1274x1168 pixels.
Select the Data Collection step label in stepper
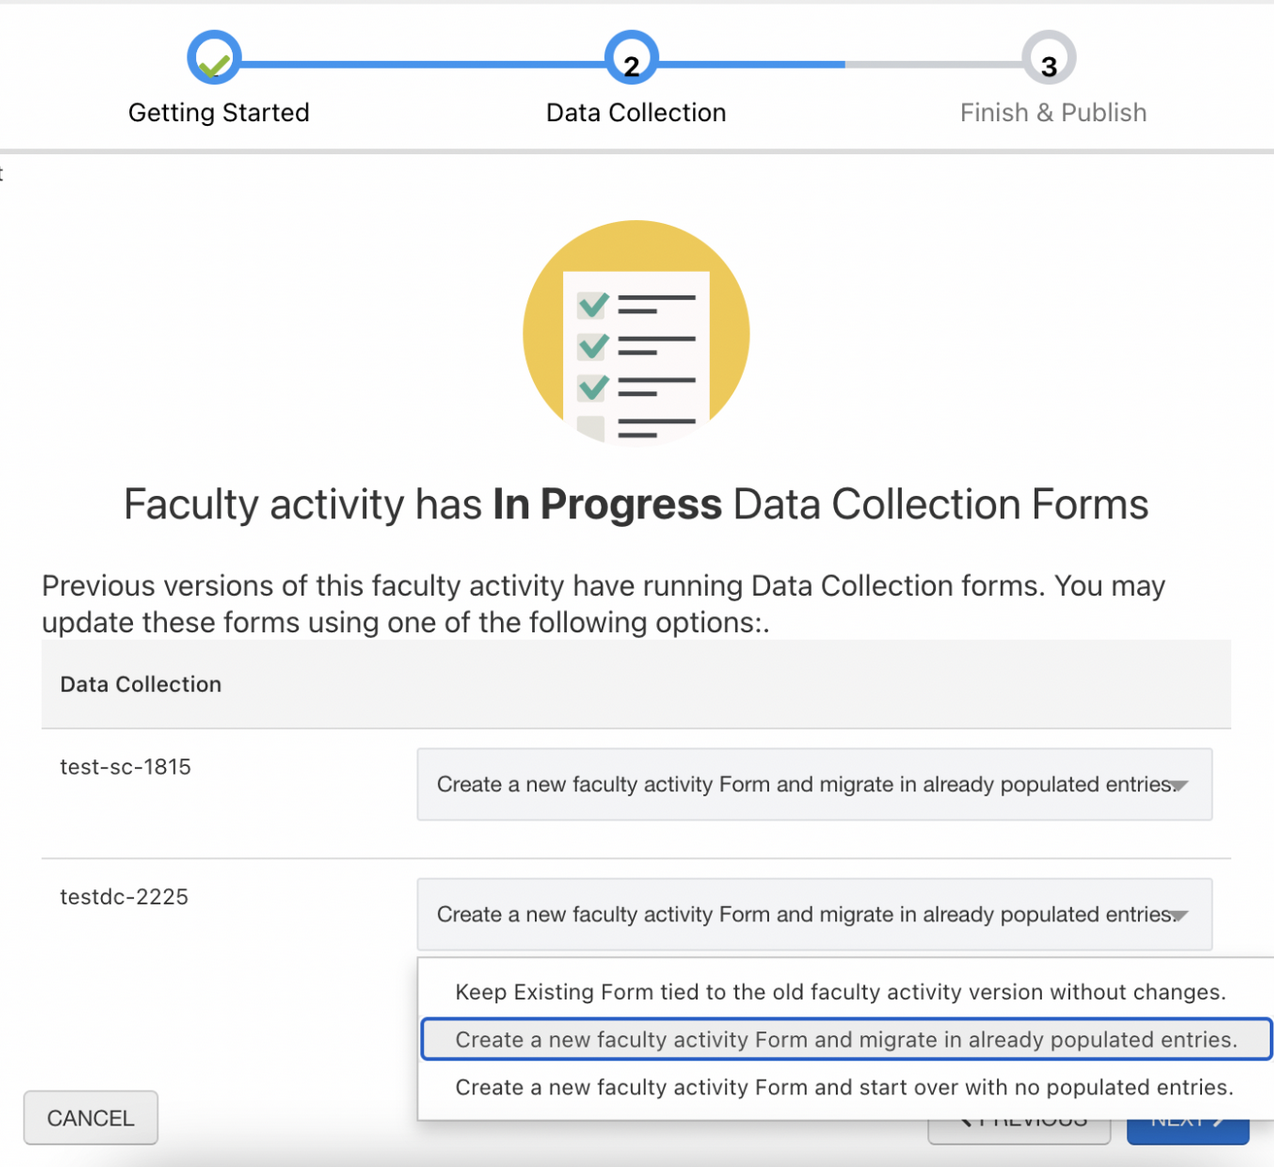636,113
